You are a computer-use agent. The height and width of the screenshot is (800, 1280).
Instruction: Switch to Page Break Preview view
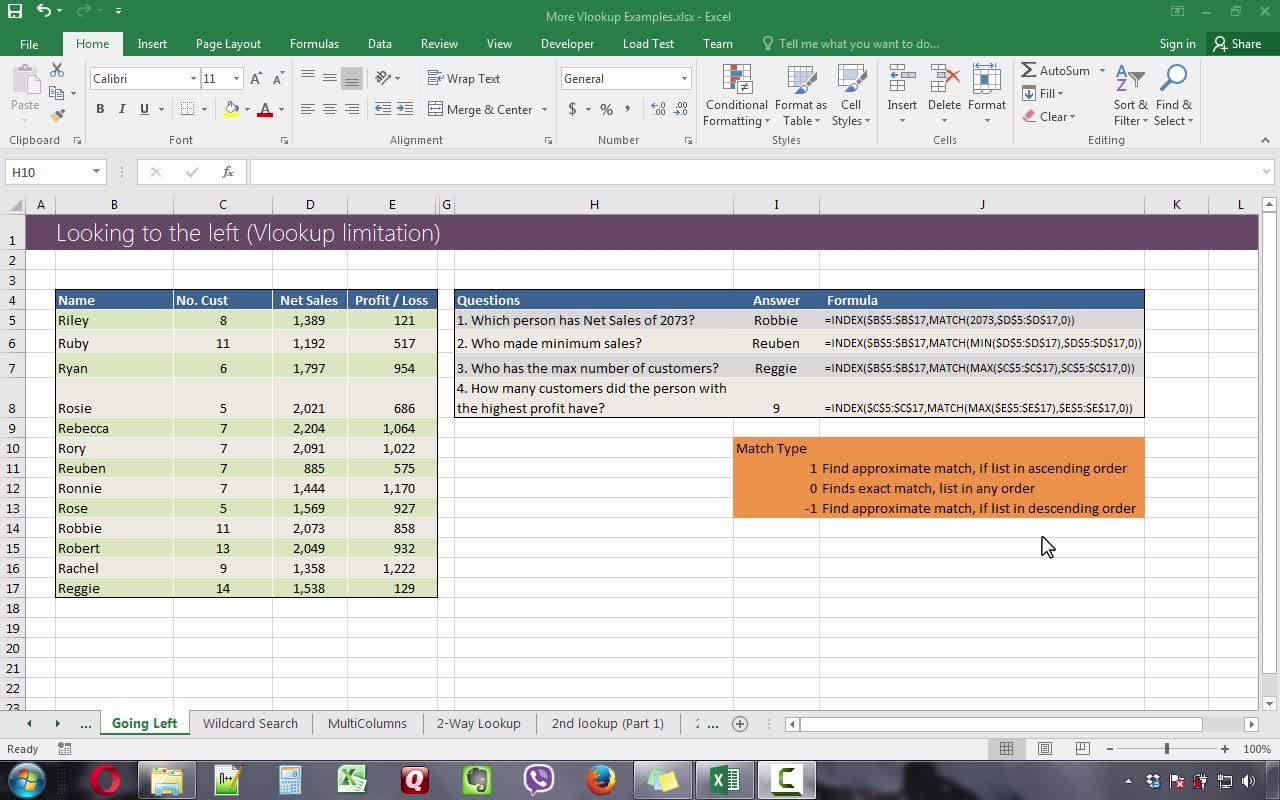click(x=1082, y=749)
